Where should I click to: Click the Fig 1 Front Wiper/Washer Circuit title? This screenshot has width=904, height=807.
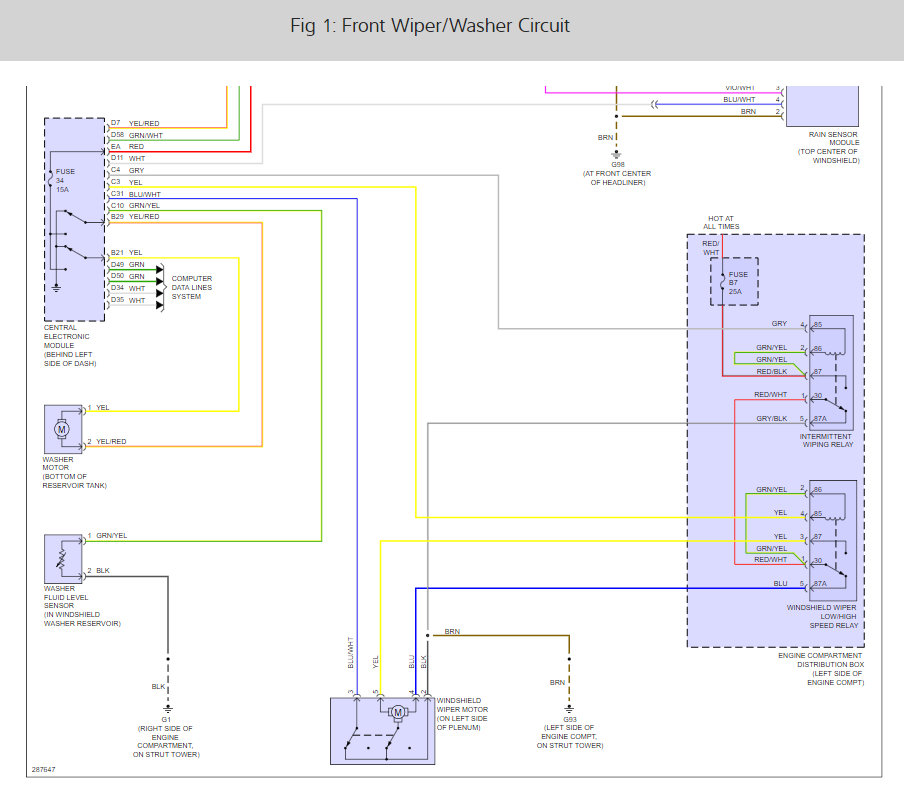tap(430, 26)
